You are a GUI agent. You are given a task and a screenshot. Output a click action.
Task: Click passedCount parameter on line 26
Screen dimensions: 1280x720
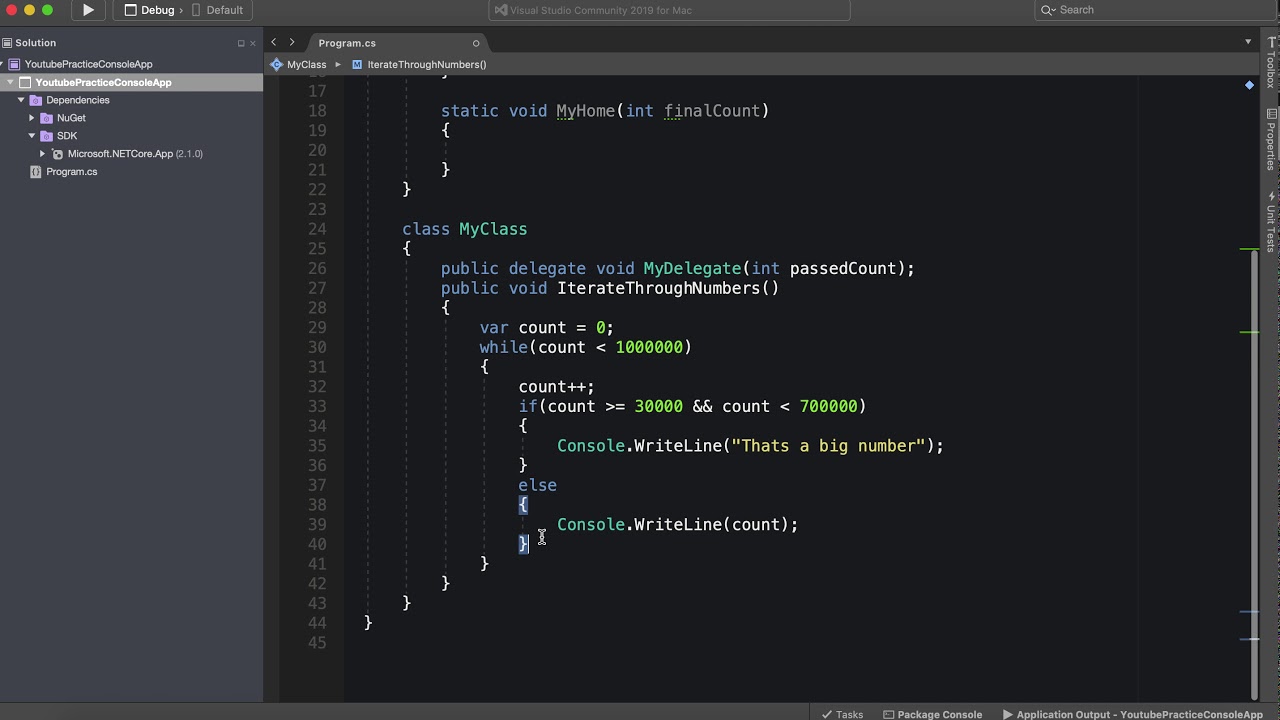pyautogui.click(x=843, y=268)
